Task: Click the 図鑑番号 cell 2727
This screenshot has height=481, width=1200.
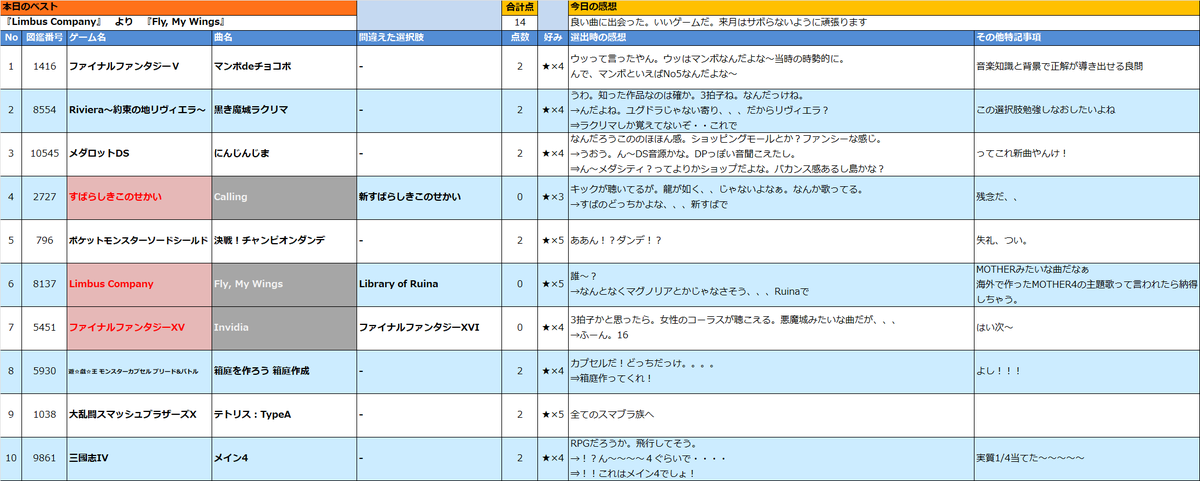Action: [x=44, y=197]
